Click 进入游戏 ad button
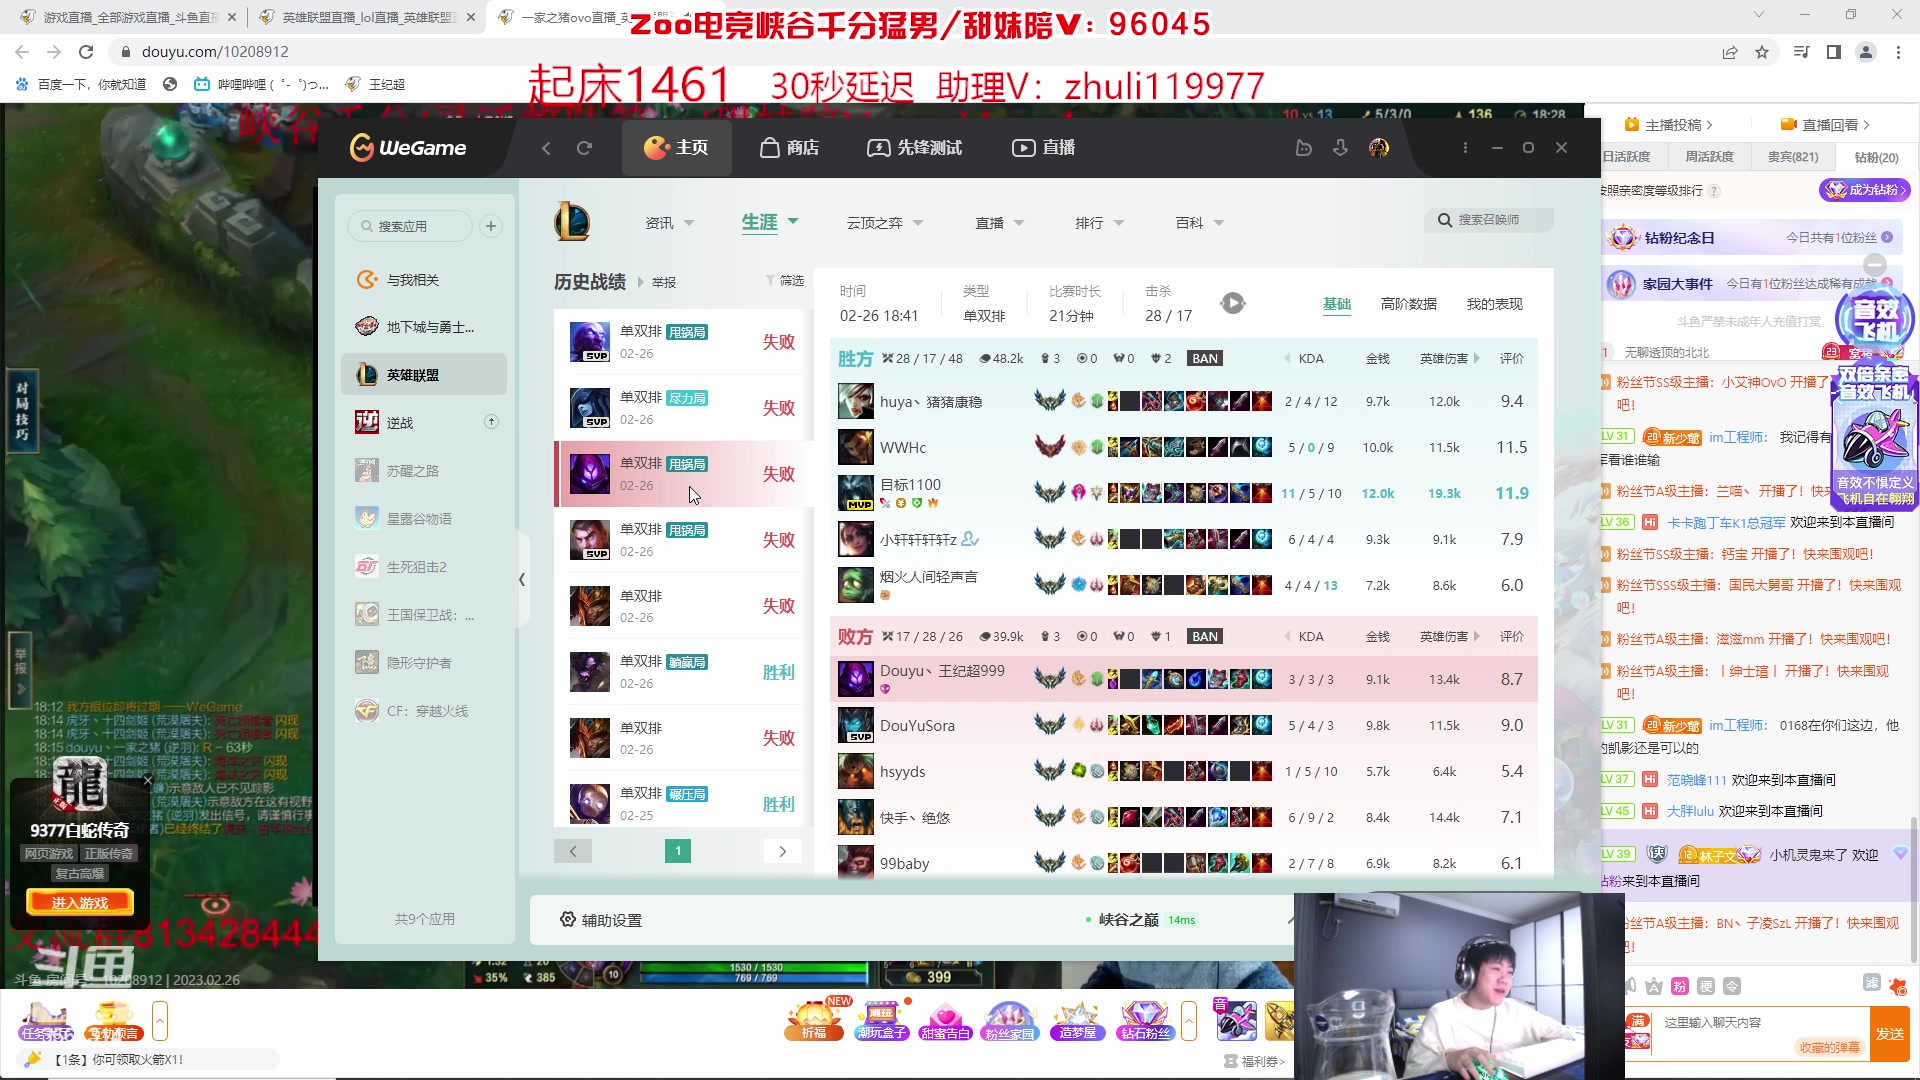The width and height of the screenshot is (1920, 1080). click(79, 903)
